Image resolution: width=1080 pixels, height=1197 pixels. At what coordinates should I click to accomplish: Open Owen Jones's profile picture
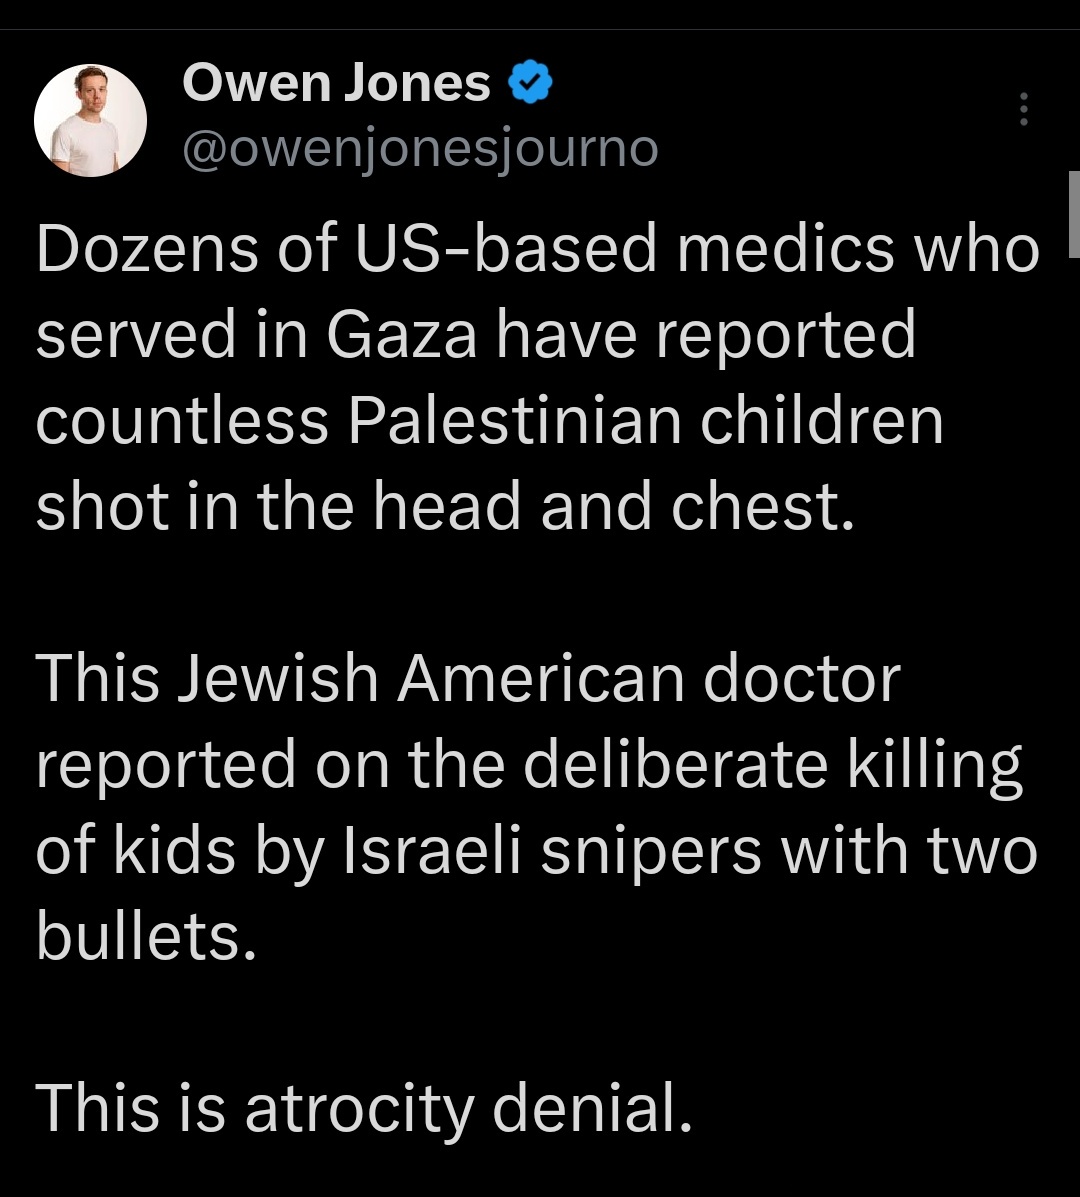[x=90, y=121]
